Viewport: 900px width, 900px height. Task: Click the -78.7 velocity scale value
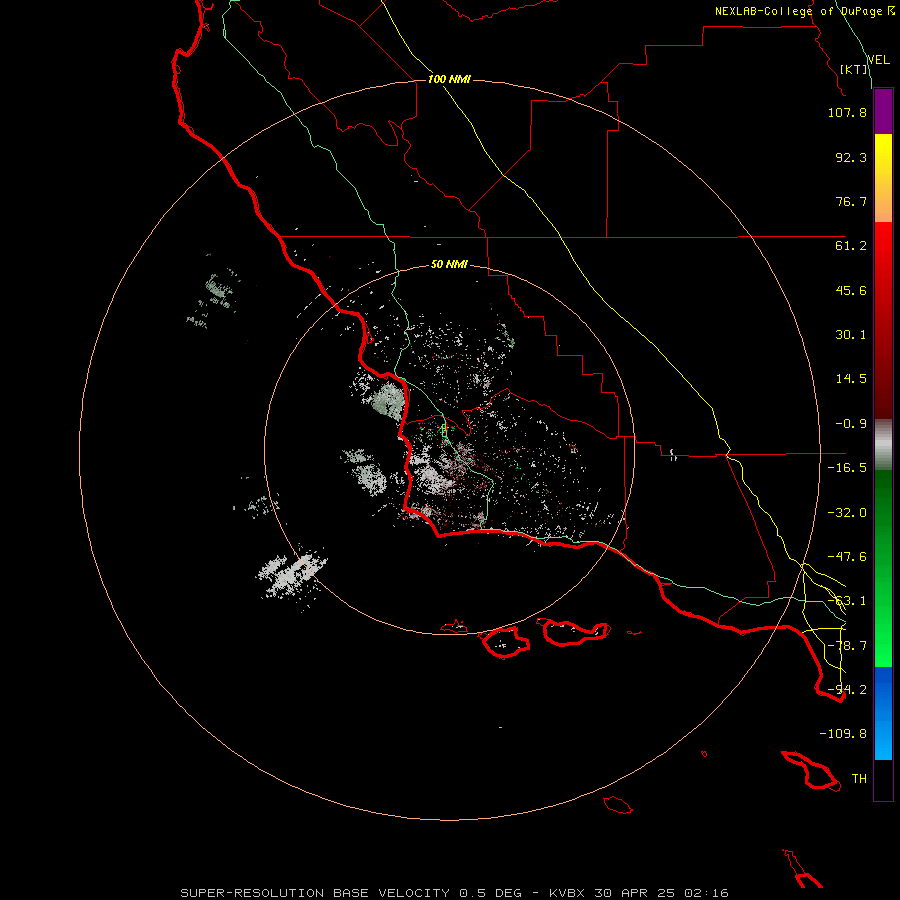click(x=847, y=646)
